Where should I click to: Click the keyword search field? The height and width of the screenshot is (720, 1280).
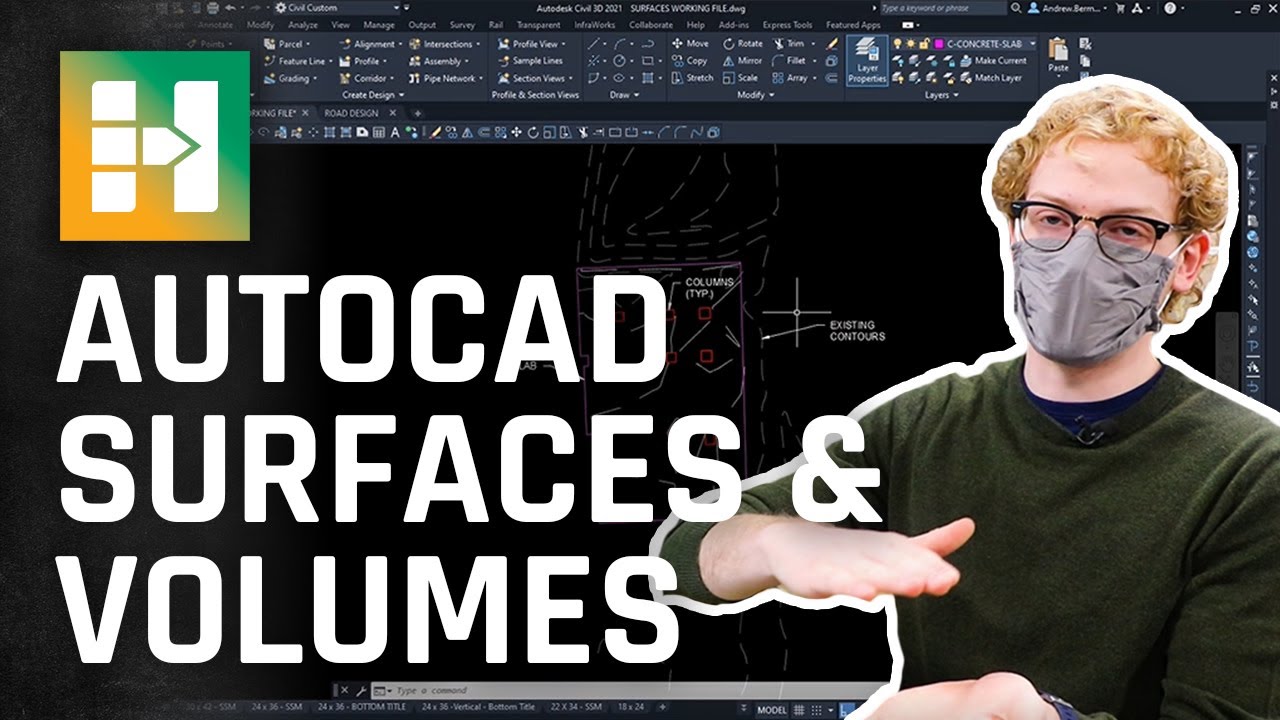pos(942,8)
